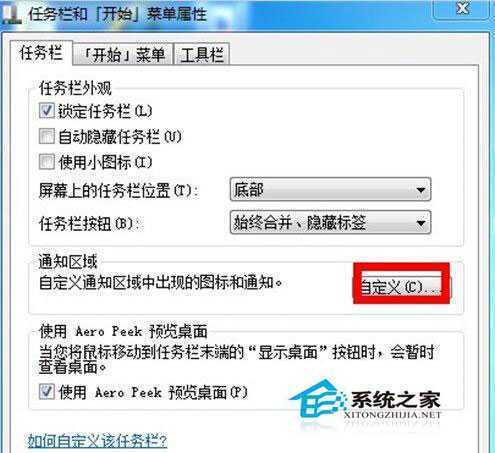Open the 工具栏 tab
This screenshot has height=453, width=495.
pos(202,54)
